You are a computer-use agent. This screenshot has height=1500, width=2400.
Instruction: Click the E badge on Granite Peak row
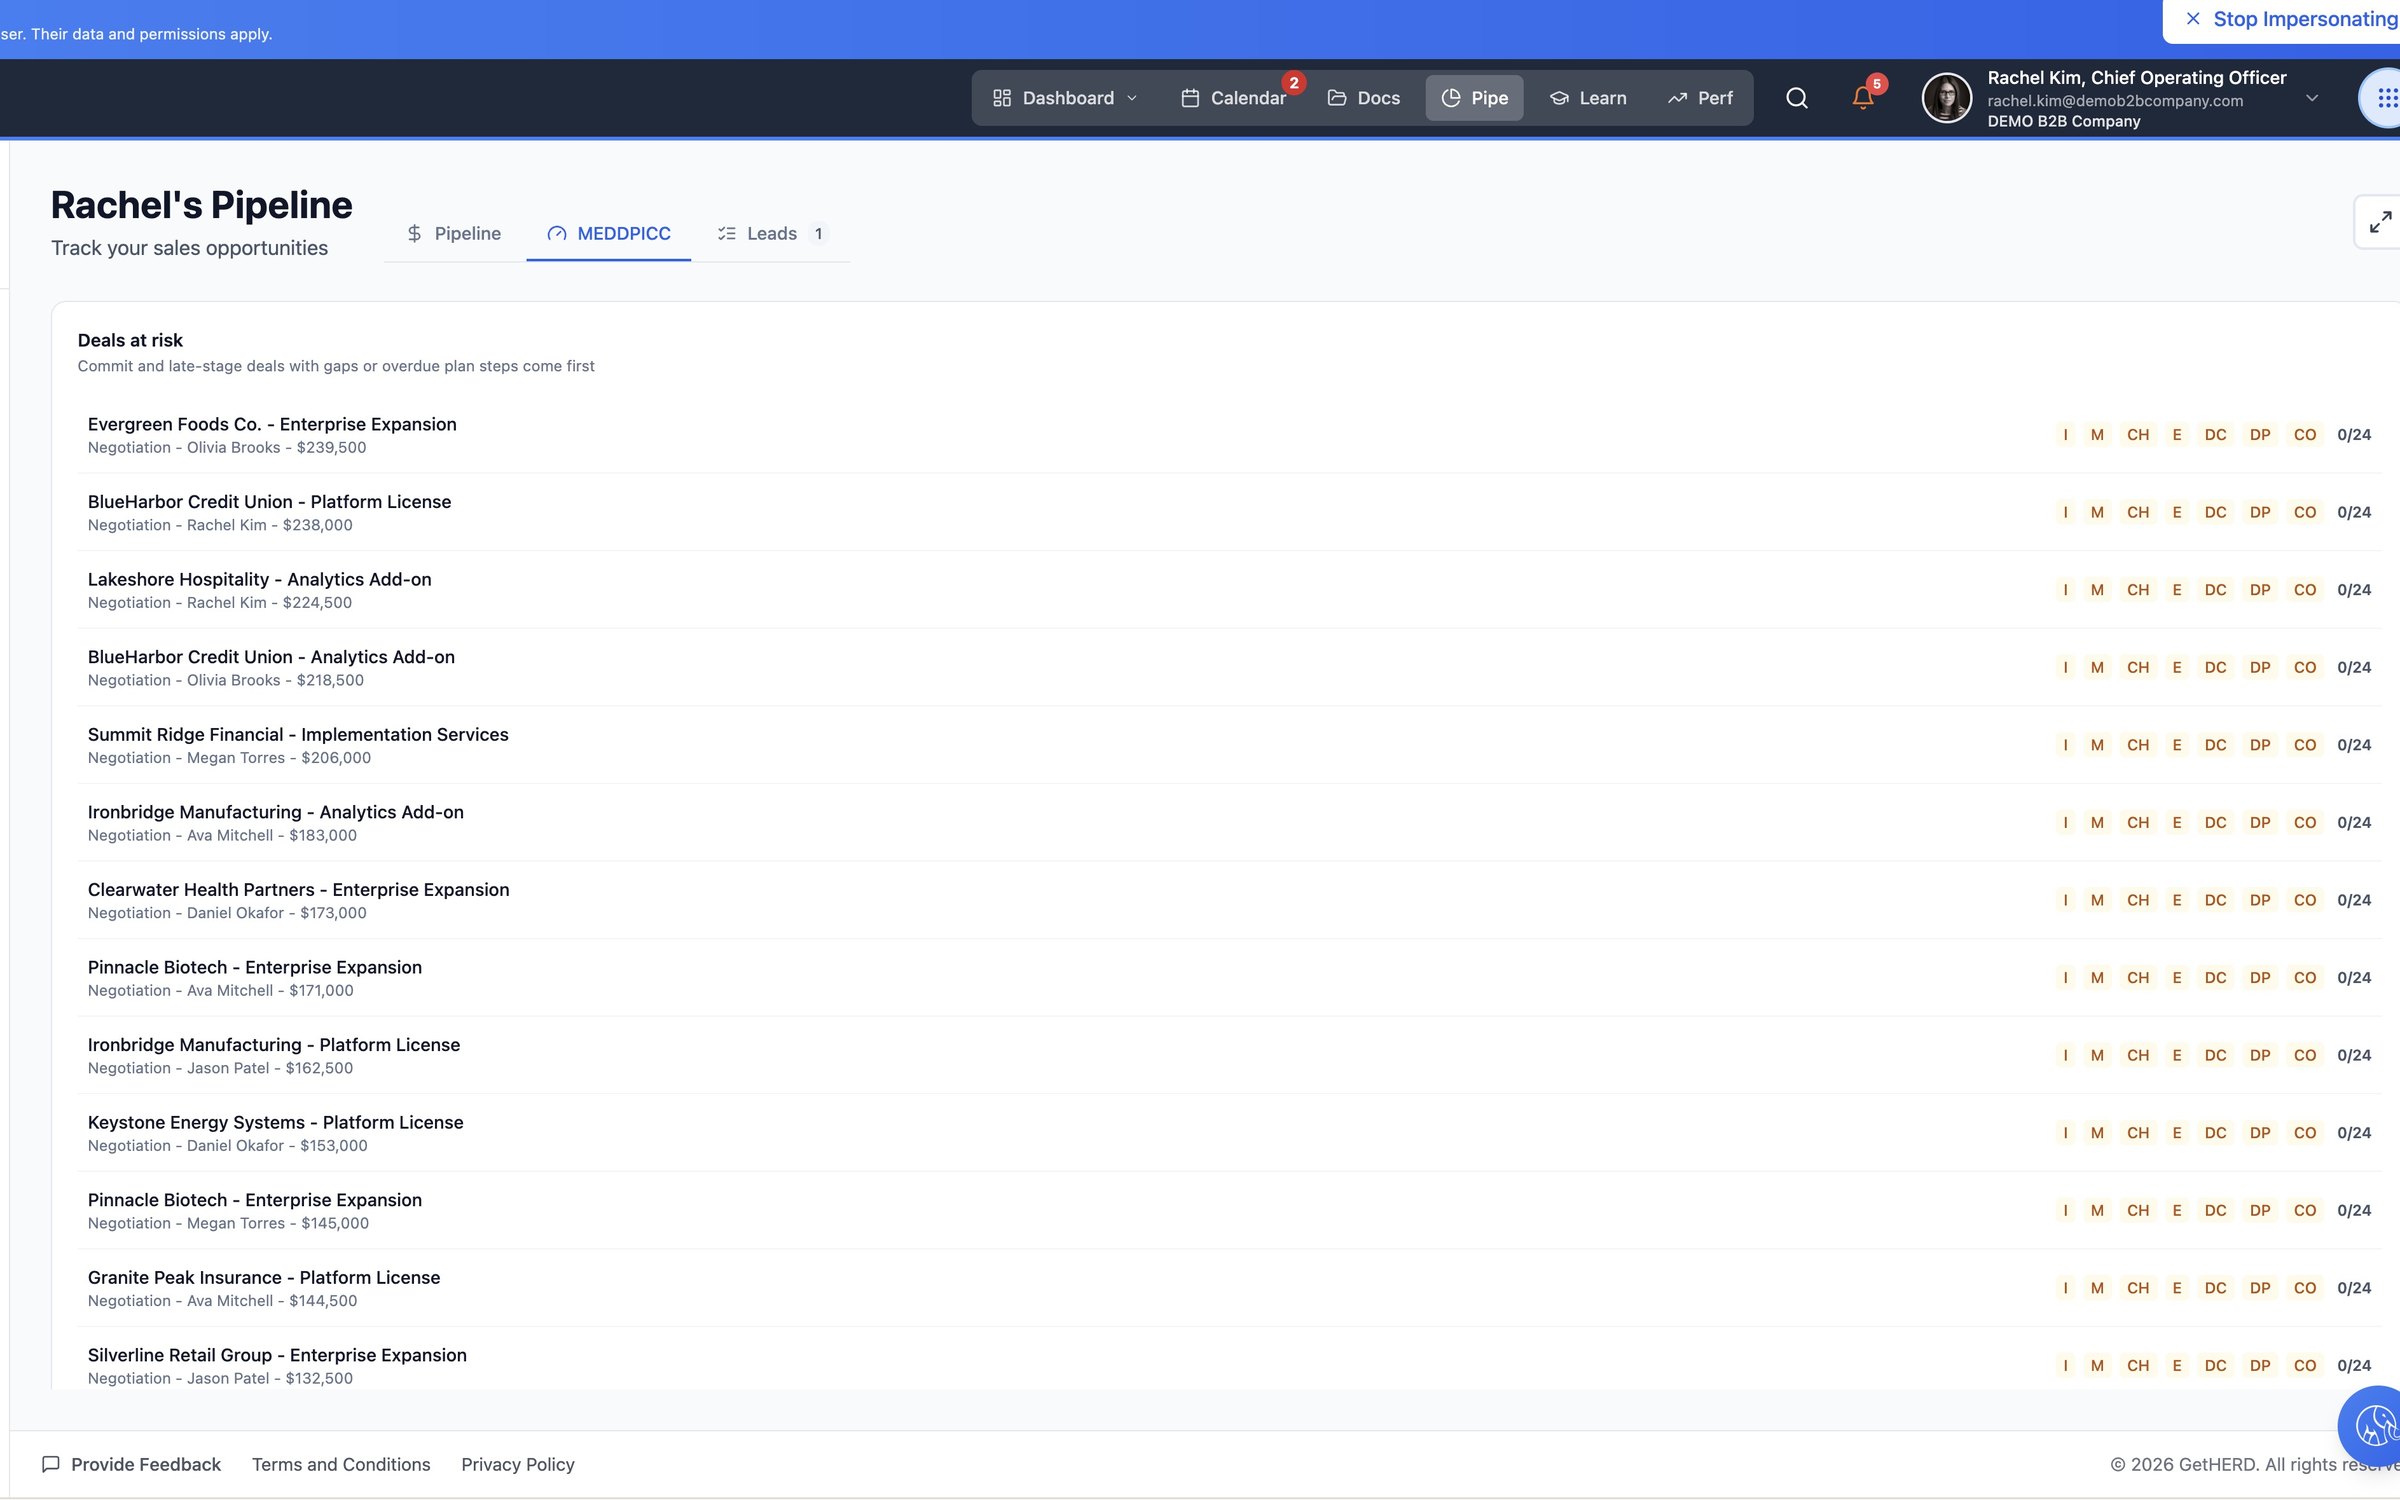click(x=2176, y=1288)
